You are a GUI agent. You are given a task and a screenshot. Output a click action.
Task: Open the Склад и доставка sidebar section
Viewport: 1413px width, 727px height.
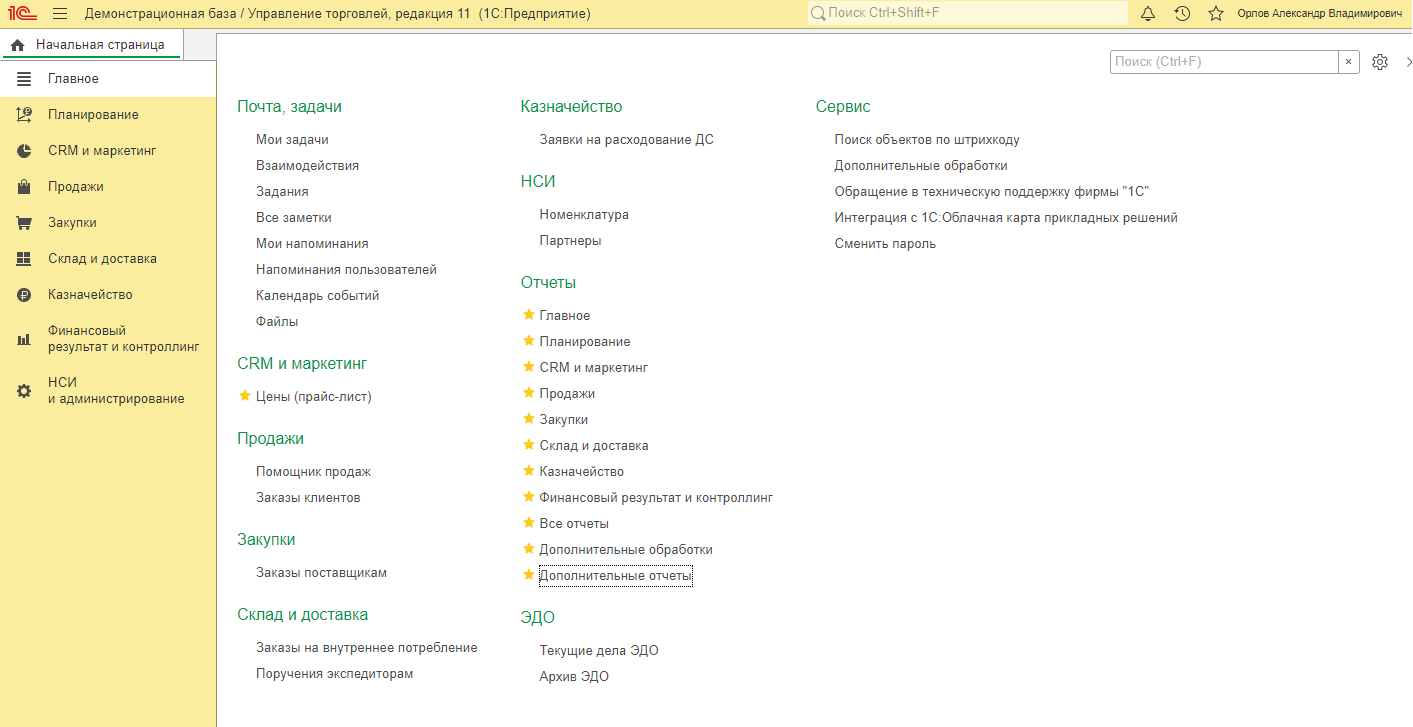pyautogui.click(x=102, y=259)
